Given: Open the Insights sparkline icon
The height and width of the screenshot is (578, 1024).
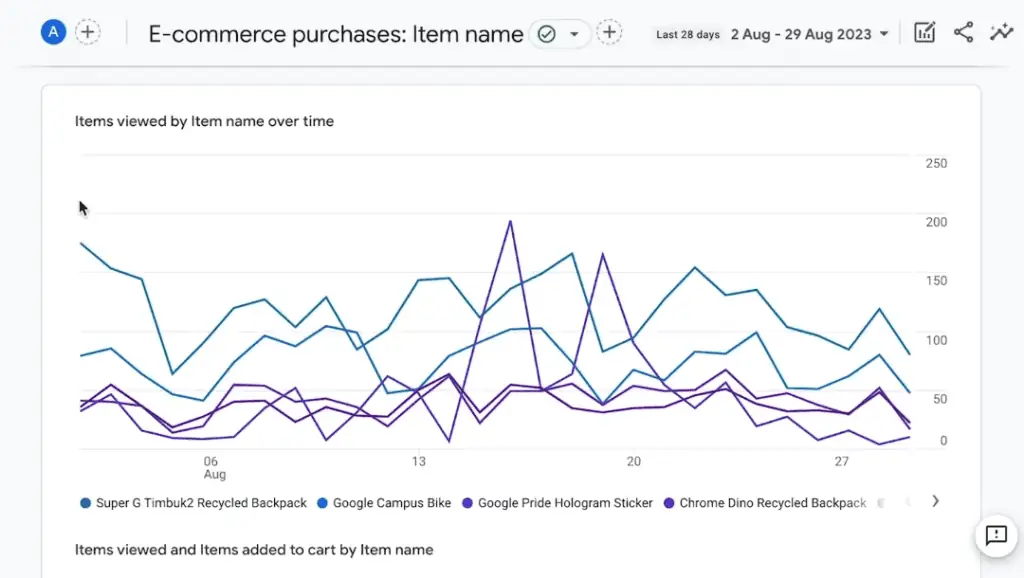Looking at the screenshot, I should [x=1000, y=31].
